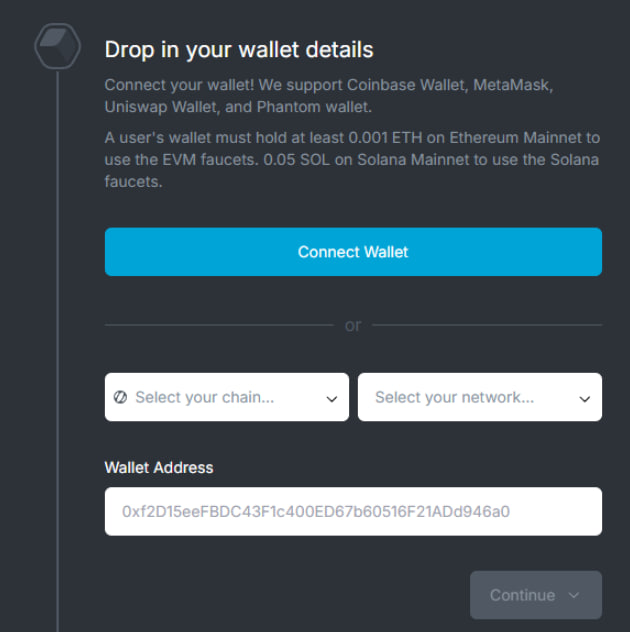Click the 'Select your network...' placeholder text
The height and width of the screenshot is (632, 630).
point(454,397)
